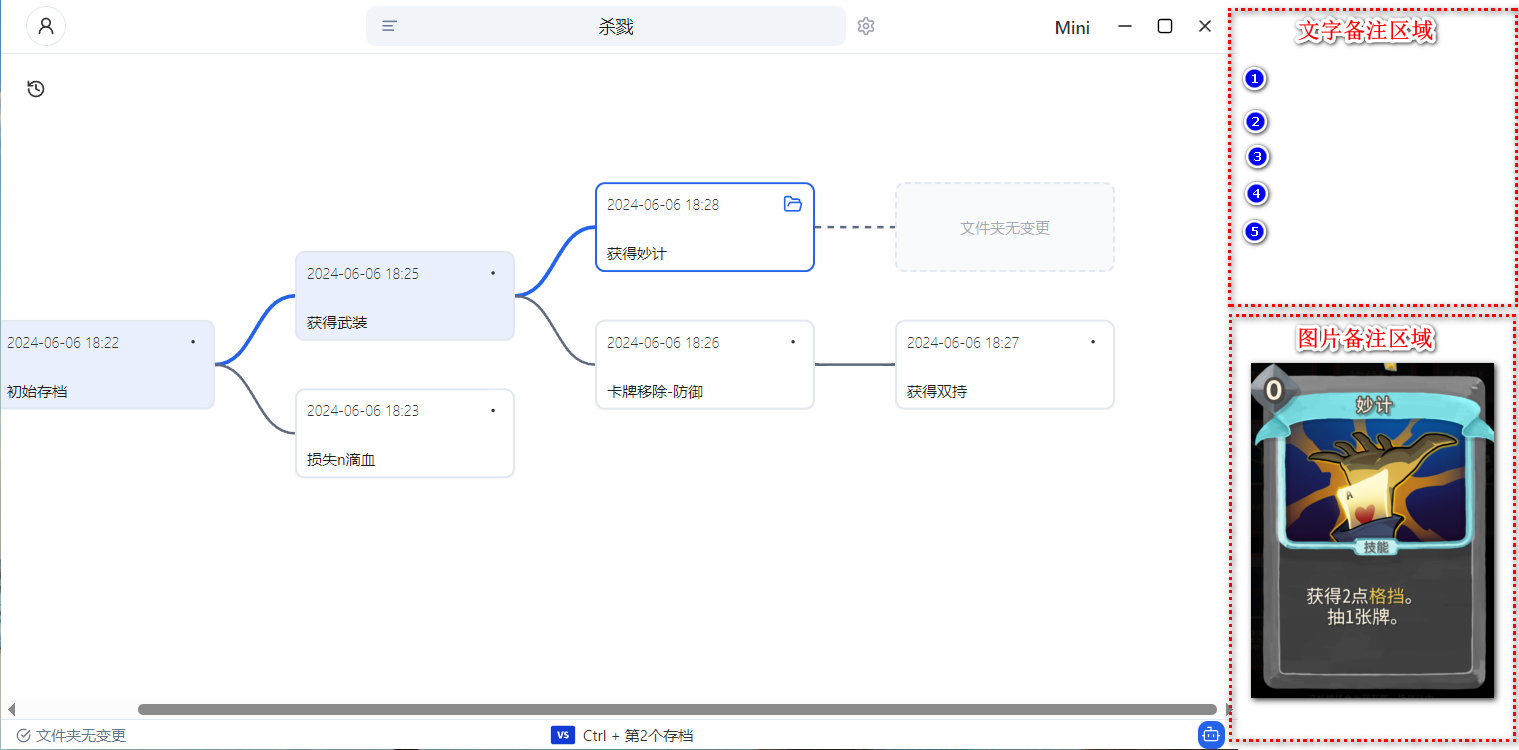Image resolution: width=1519 pixels, height=750 pixels.
Task: Open the user account profile icon
Action: 46,26
